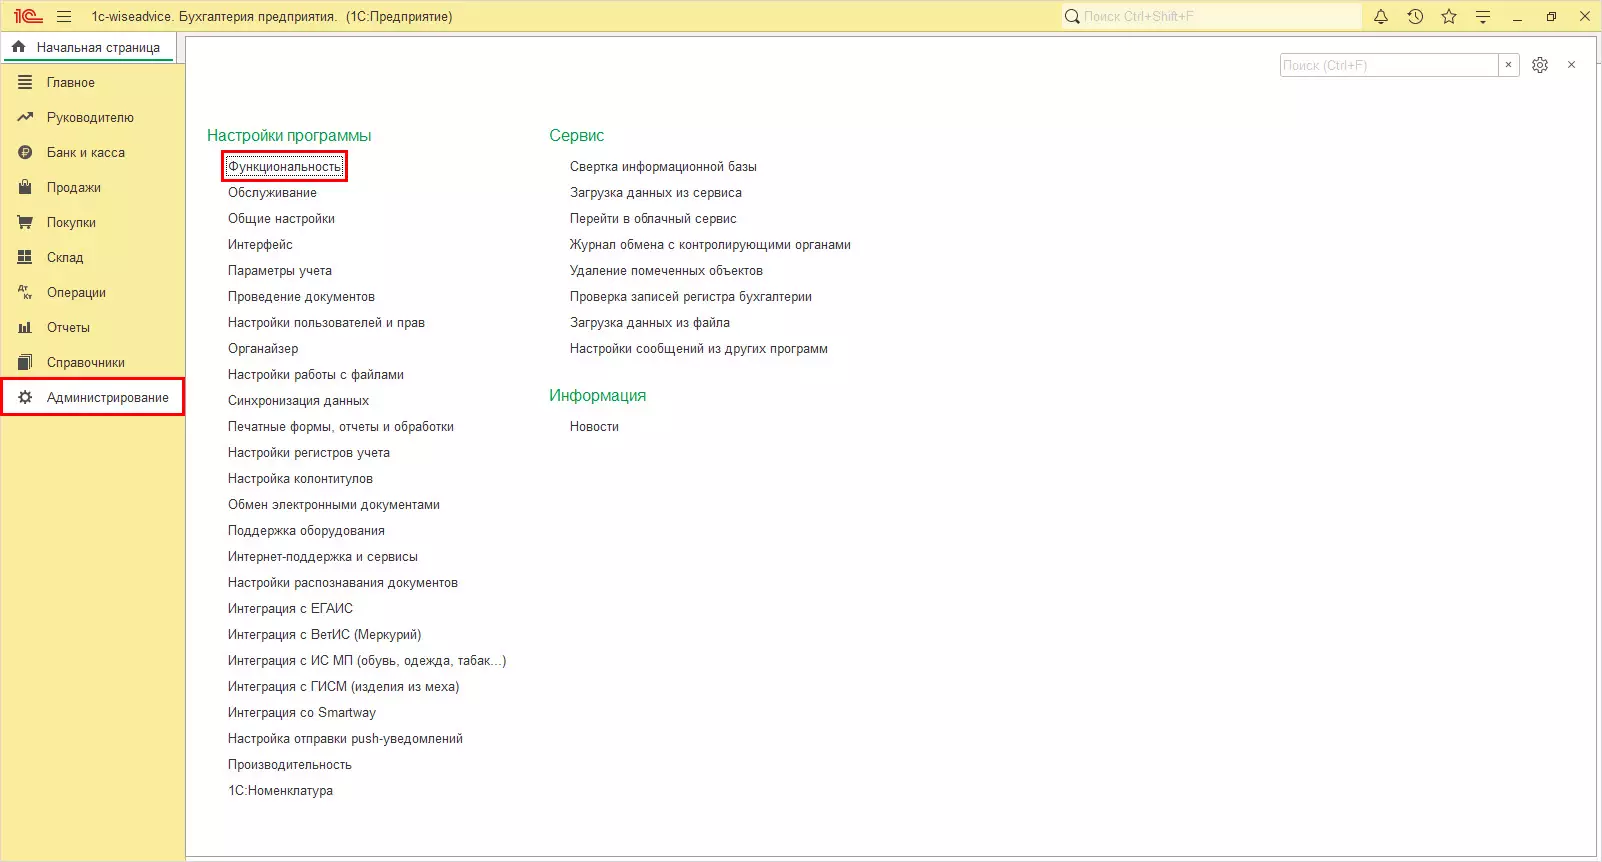
Task: Open Печатные формы, отчеты и обработки
Action: click(x=341, y=426)
